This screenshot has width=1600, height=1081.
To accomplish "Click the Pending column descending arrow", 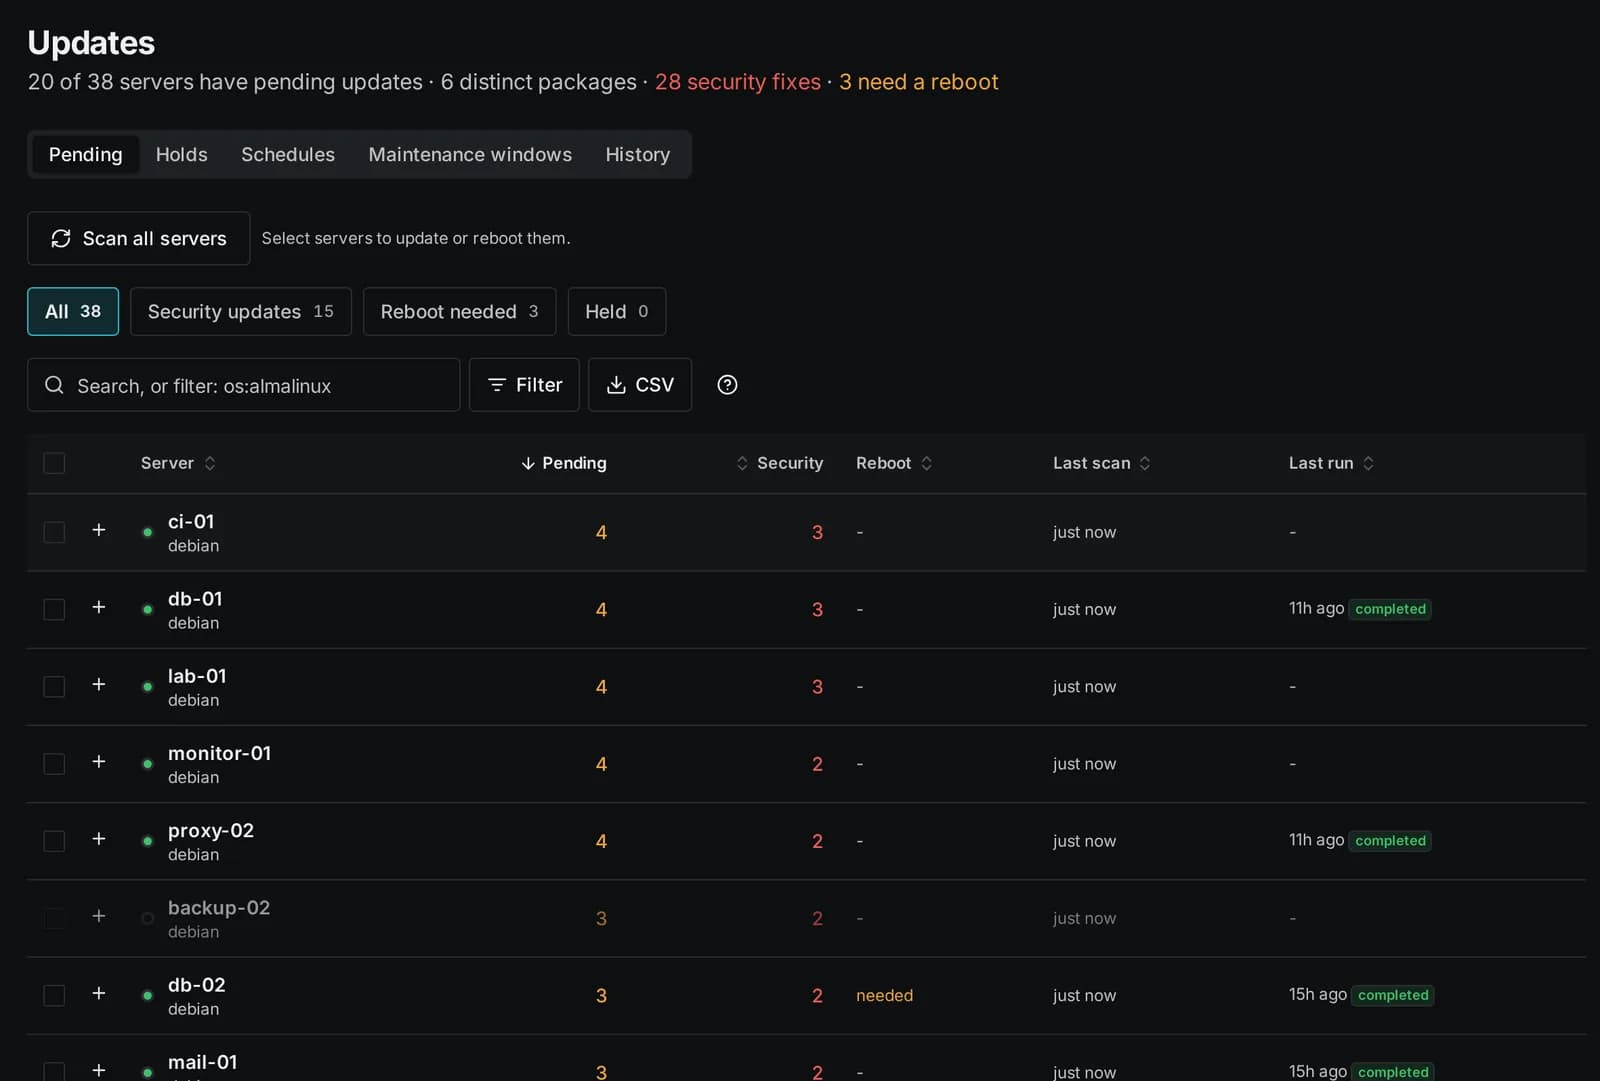I will (x=528, y=463).
